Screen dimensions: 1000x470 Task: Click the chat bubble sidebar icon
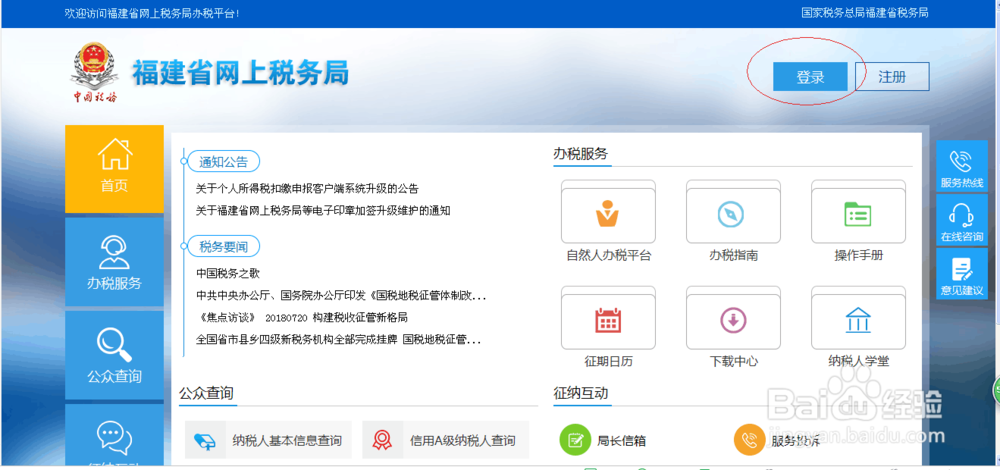coord(115,437)
